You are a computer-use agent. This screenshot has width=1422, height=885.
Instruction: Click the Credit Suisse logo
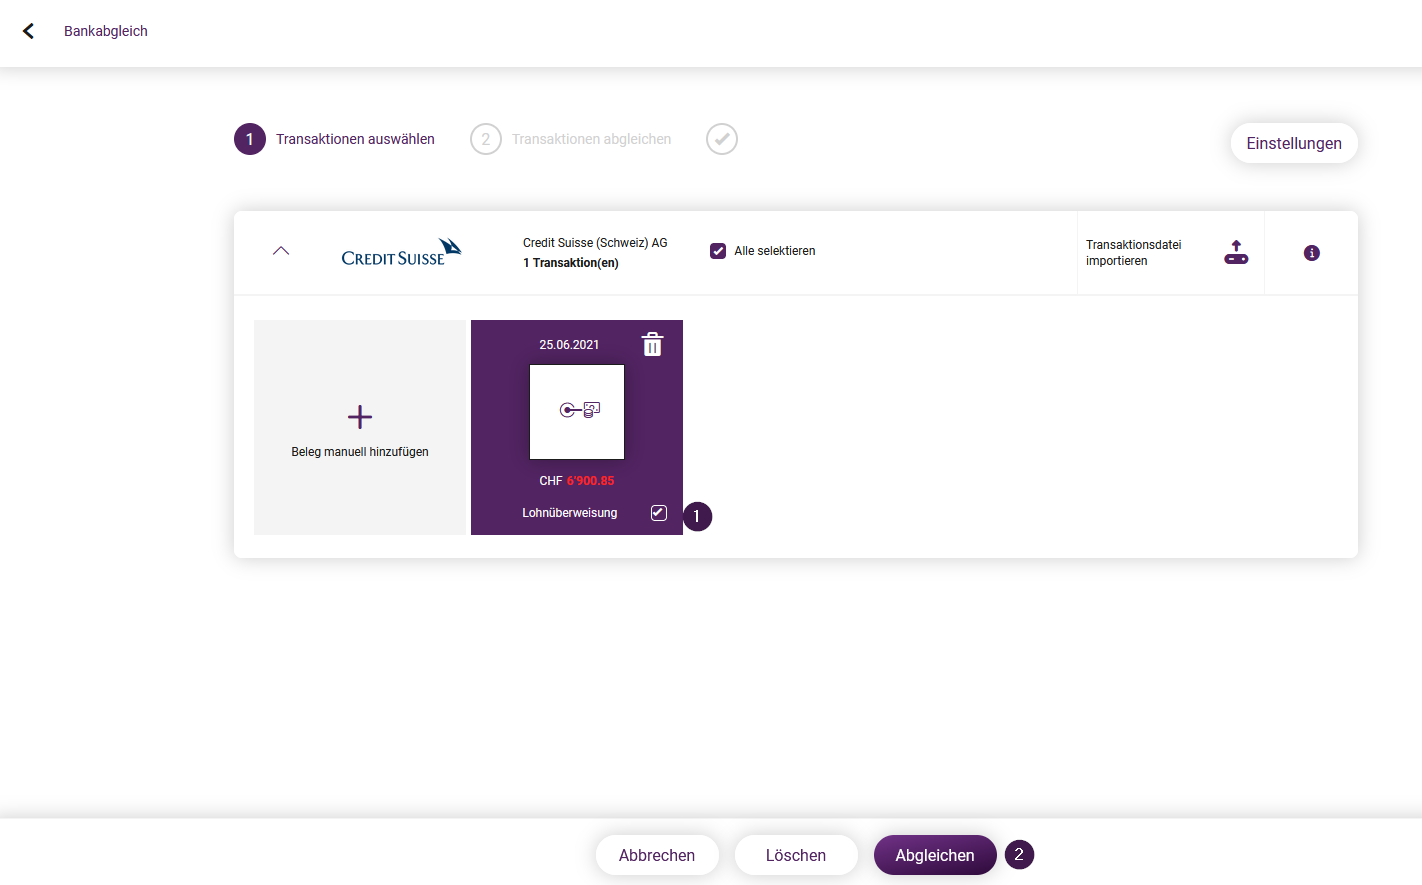tap(401, 252)
